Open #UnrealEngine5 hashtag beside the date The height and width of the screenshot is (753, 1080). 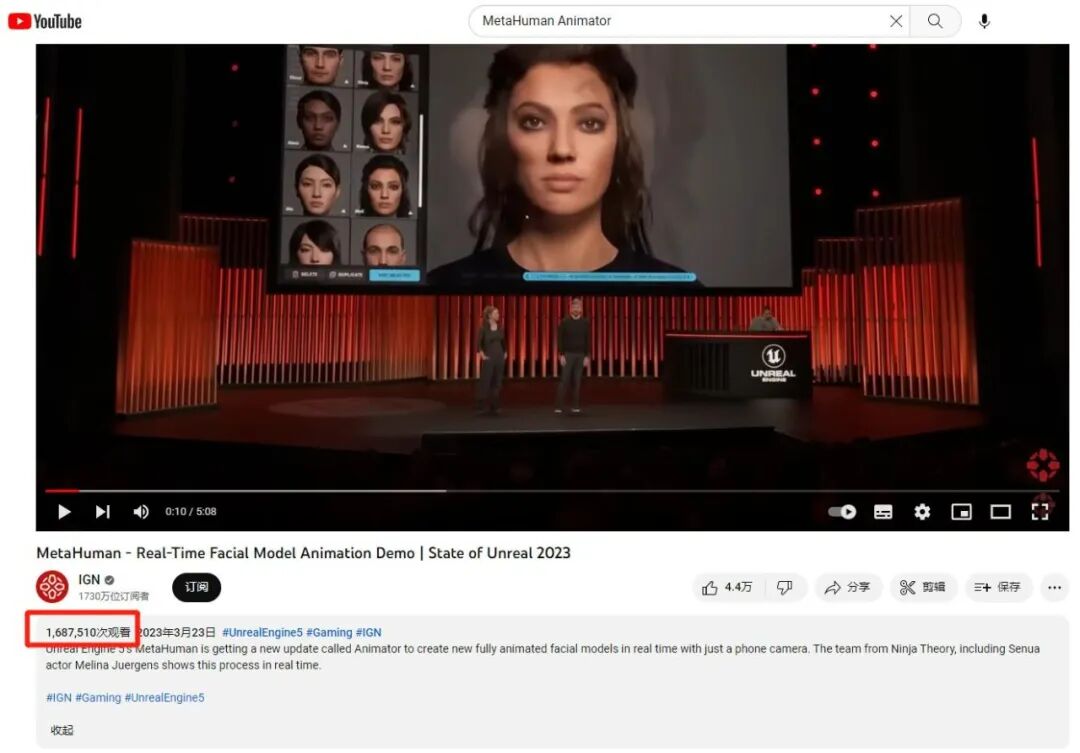(262, 632)
